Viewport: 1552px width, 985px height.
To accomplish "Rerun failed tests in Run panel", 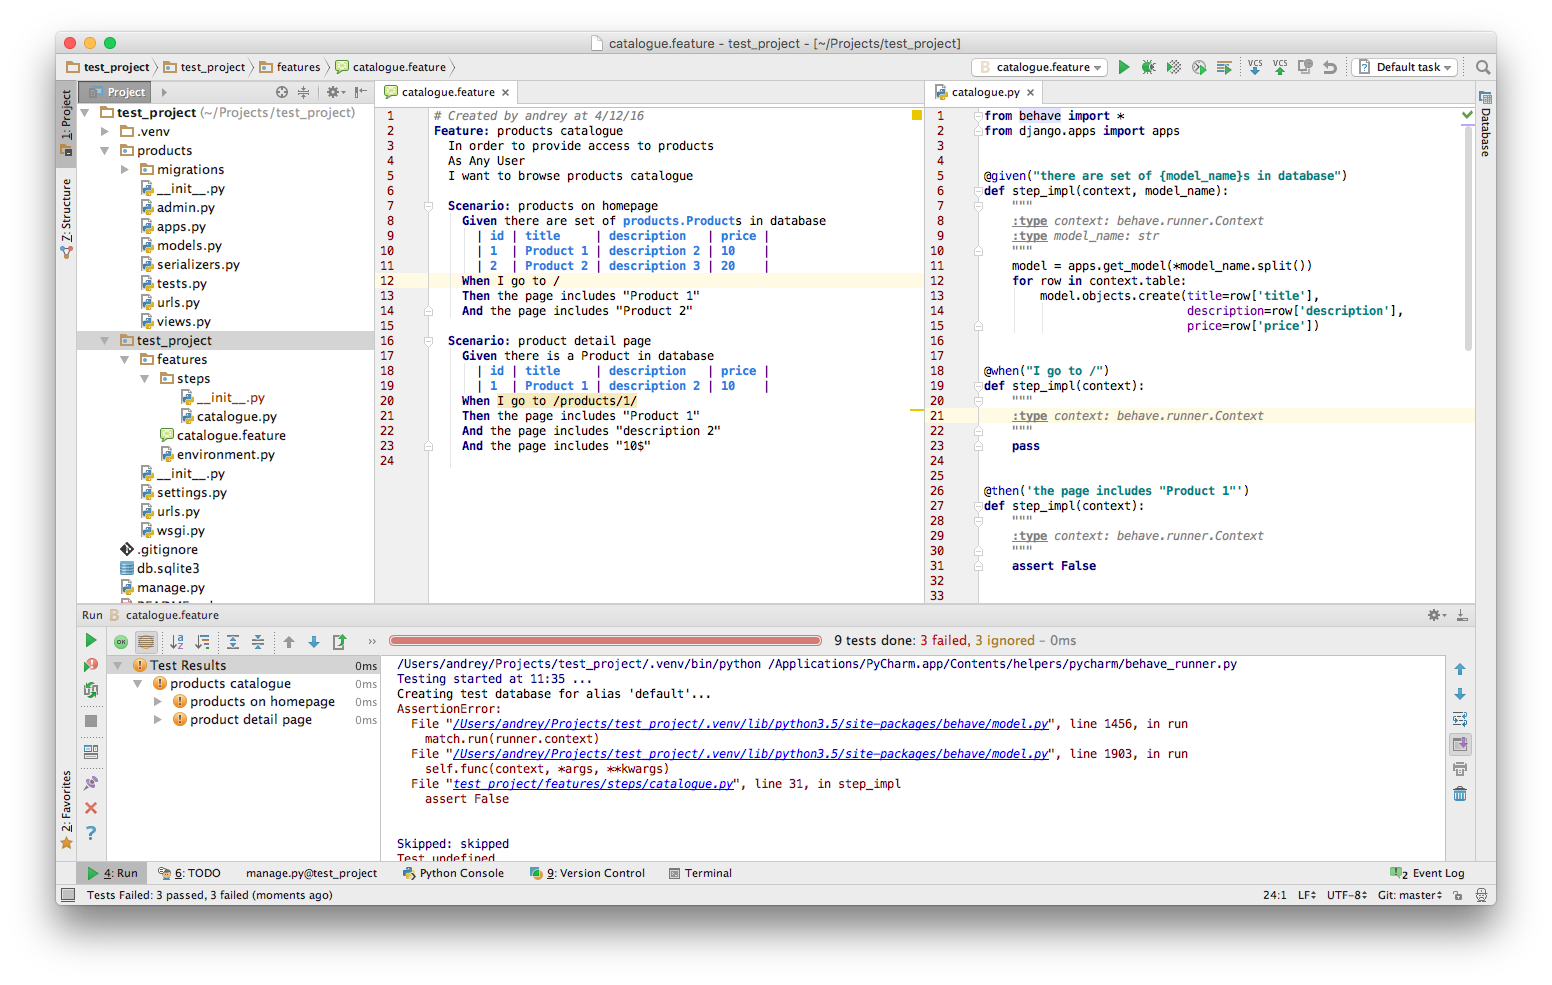I will coord(91,665).
